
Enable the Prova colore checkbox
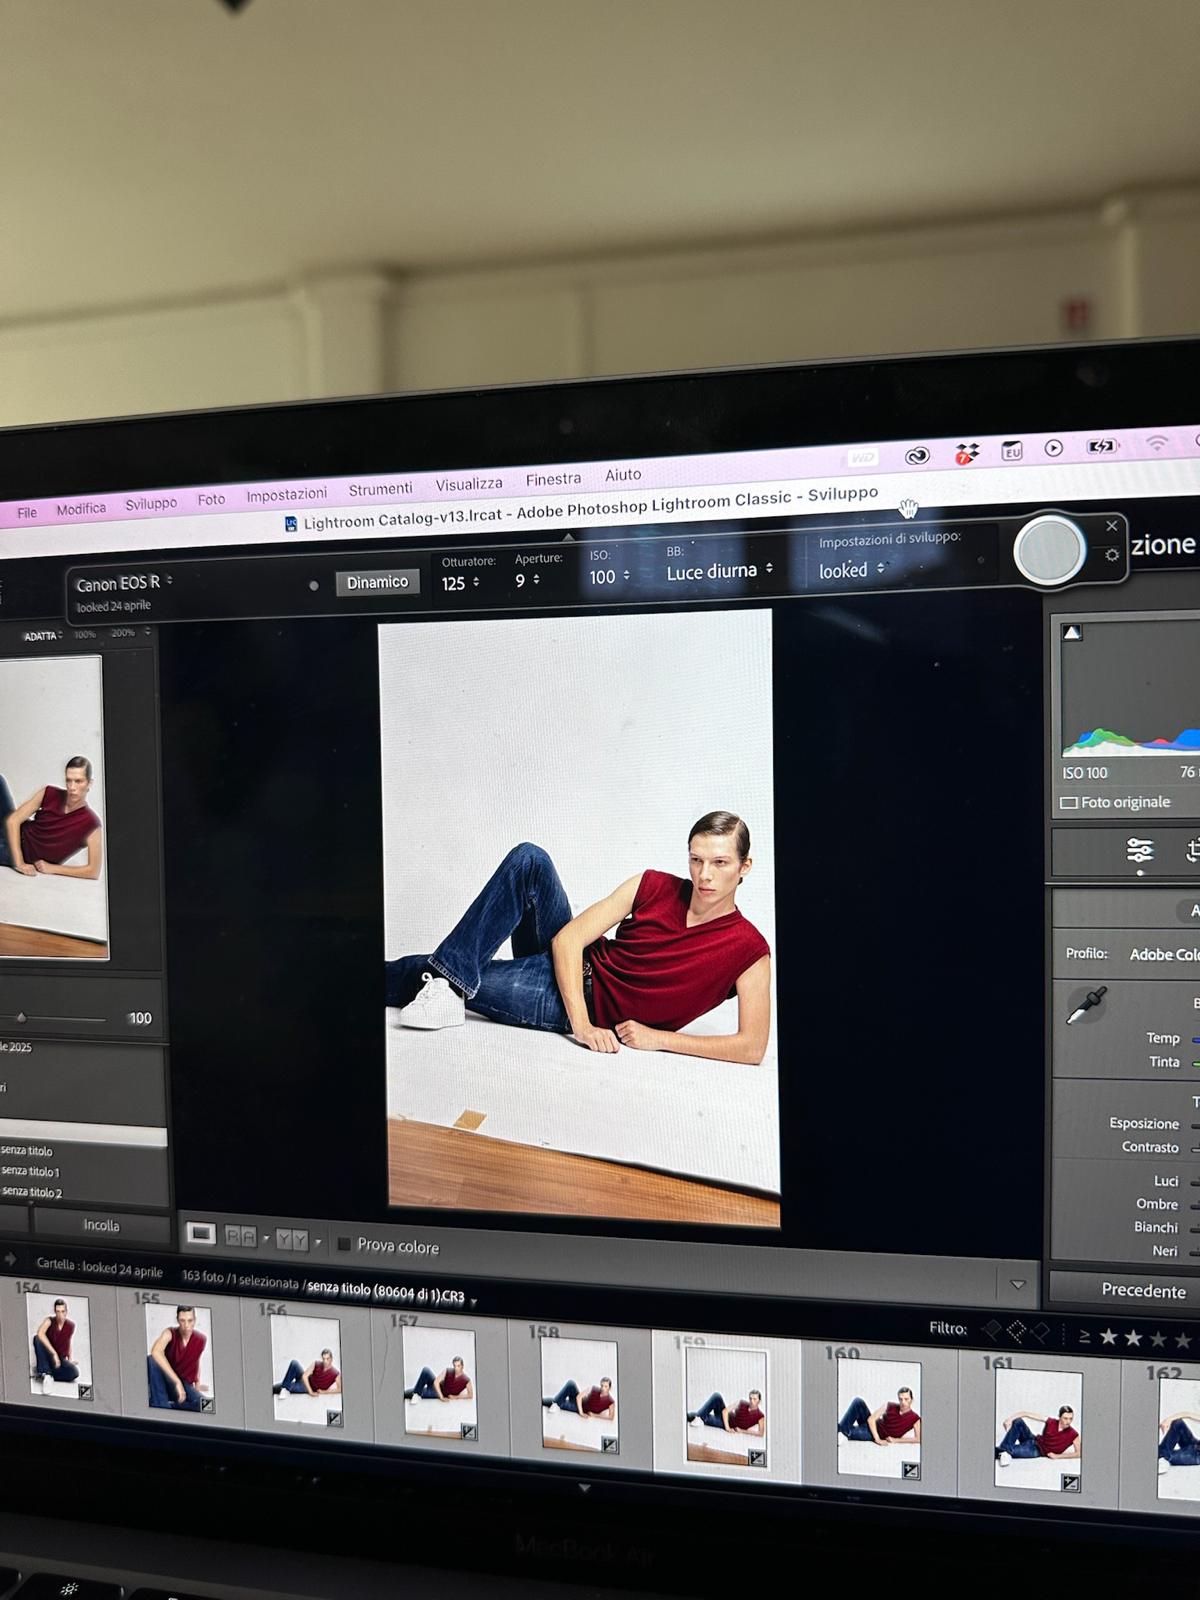coord(344,1244)
